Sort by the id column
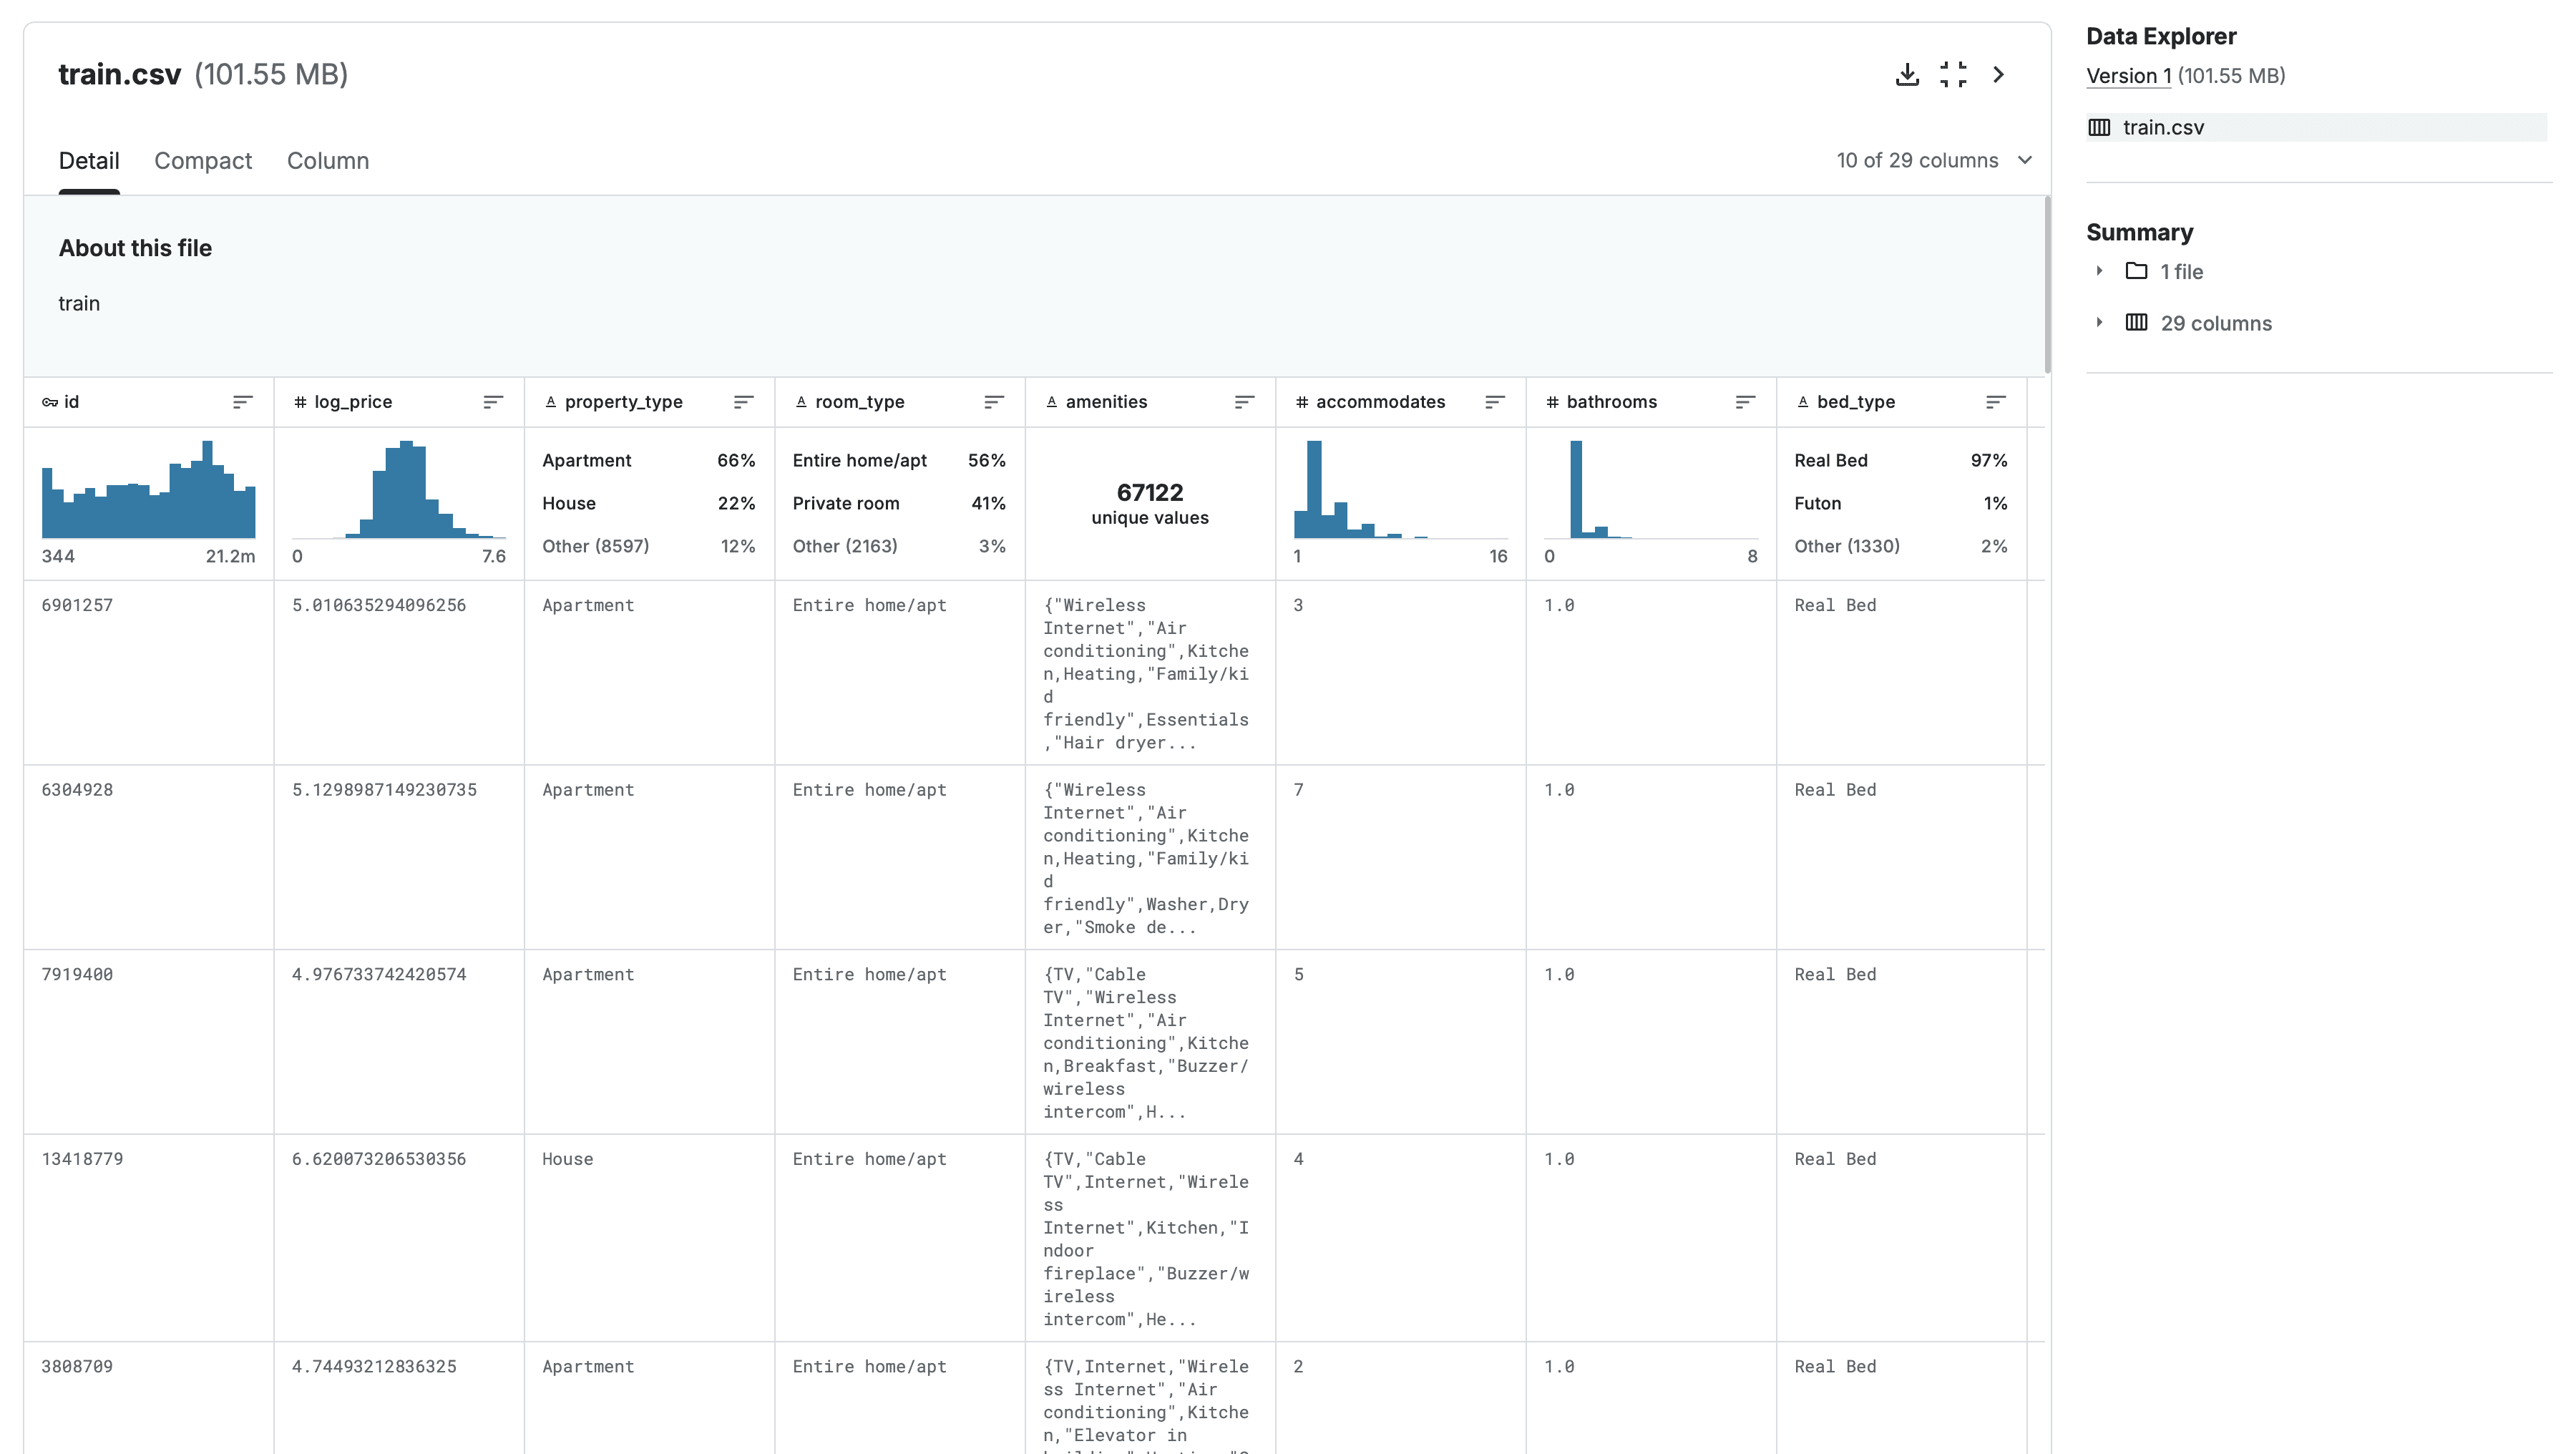Screen dimensions: 2576x1454 point(242,402)
